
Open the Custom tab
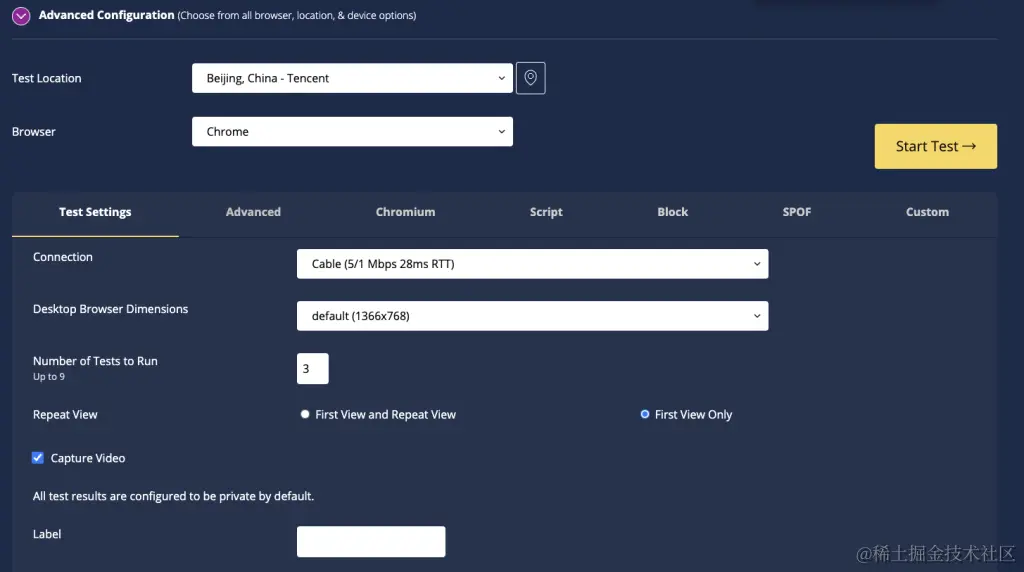coord(927,212)
